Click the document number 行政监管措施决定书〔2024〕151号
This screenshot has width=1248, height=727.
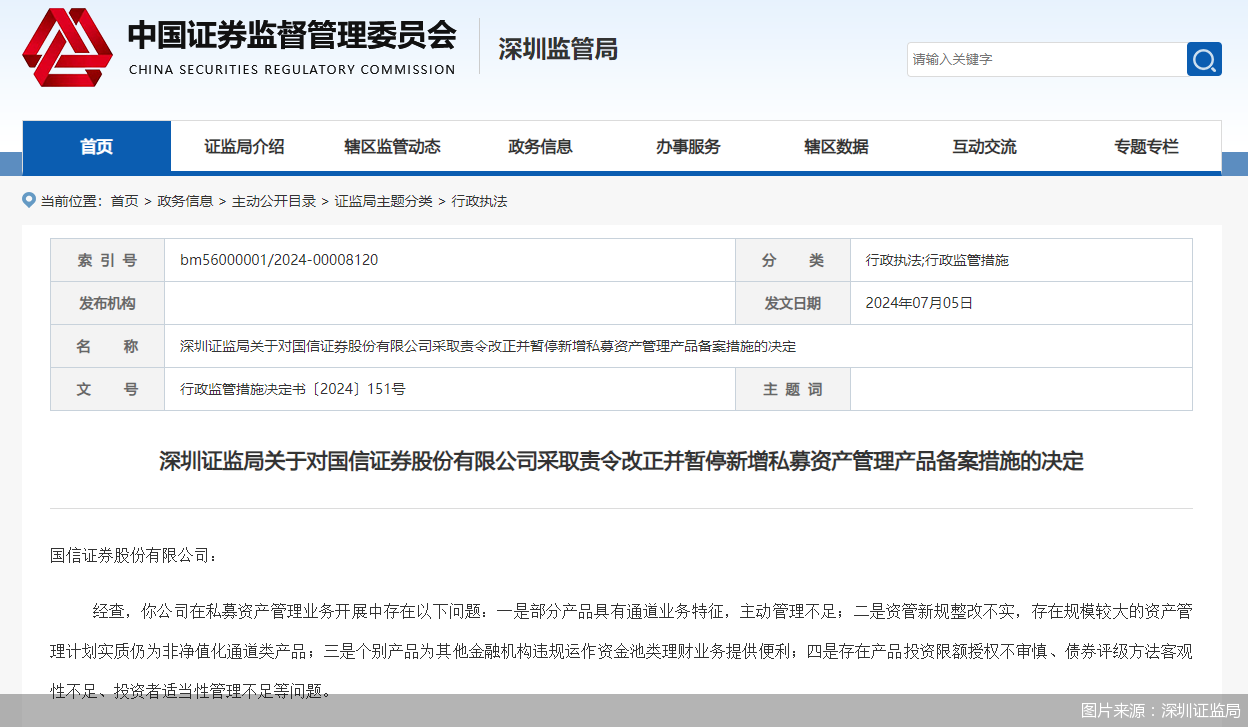[293, 389]
